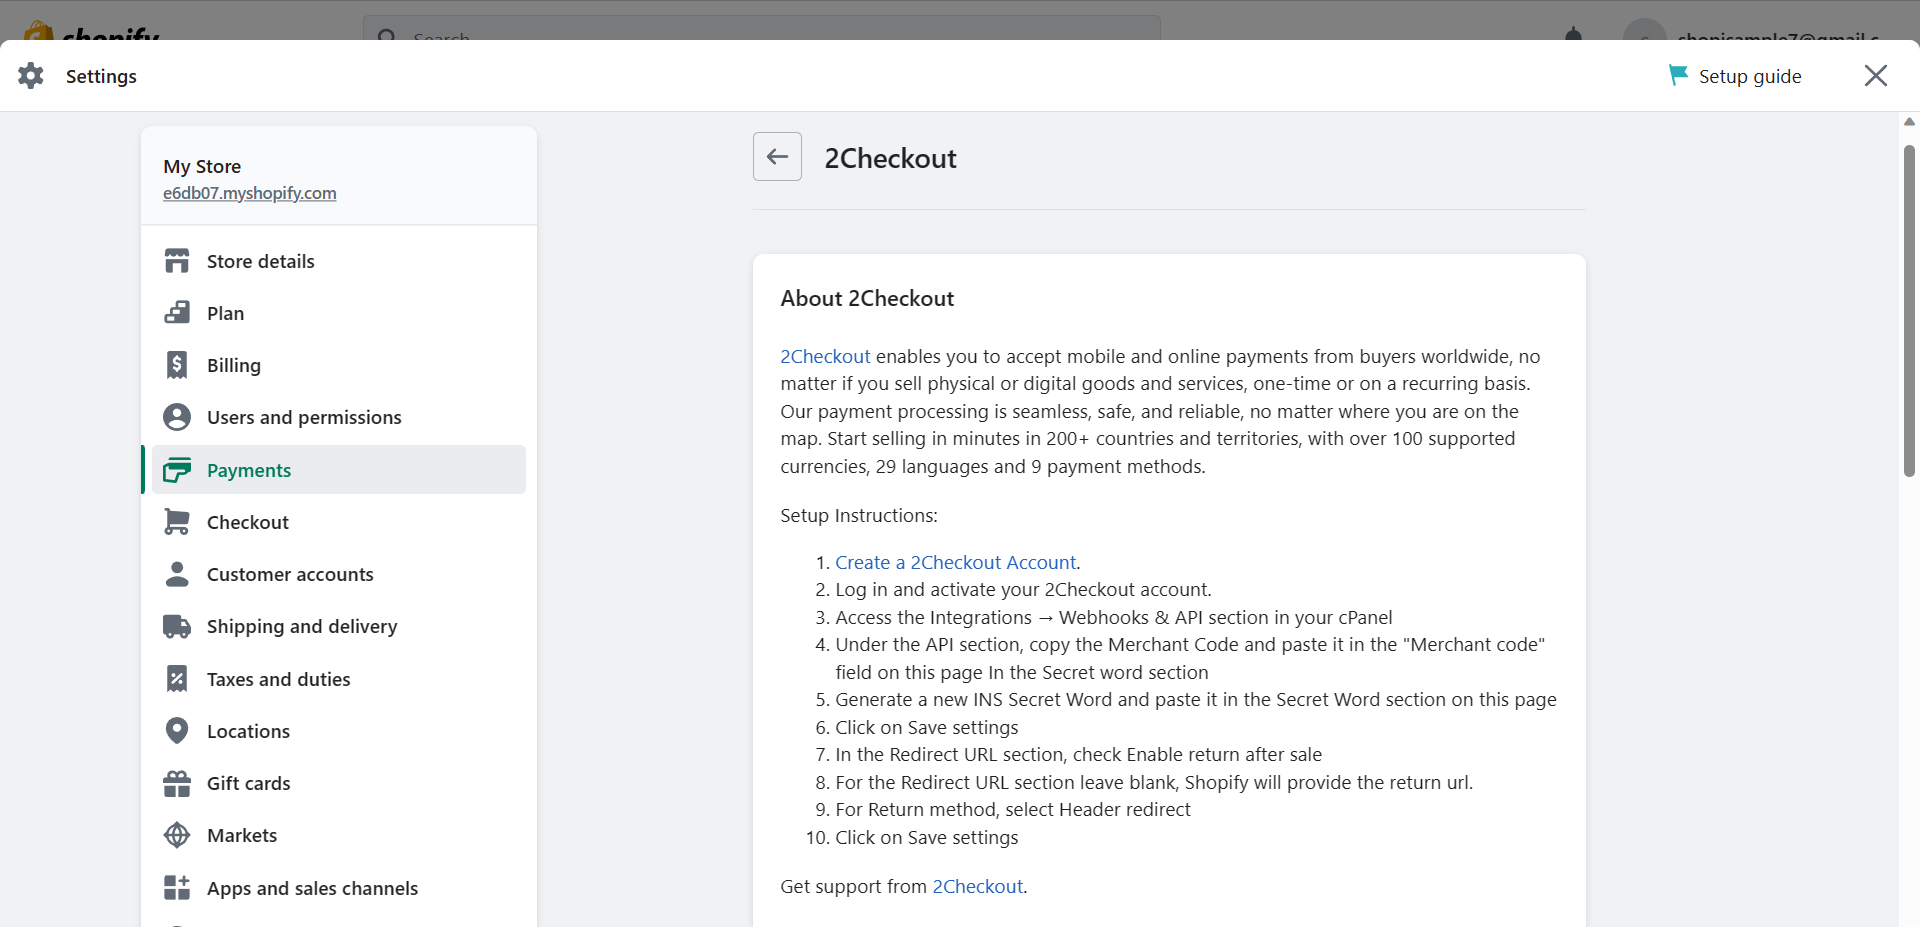The width and height of the screenshot is (1920, 927).
Task: Open Checkout settings
Action: coord(339,522)
